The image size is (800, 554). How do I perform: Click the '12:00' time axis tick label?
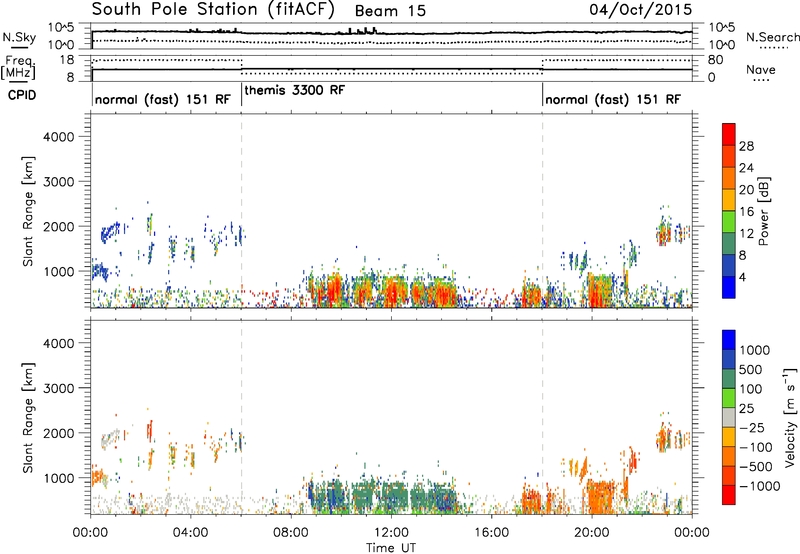click(x=391, y=533)
